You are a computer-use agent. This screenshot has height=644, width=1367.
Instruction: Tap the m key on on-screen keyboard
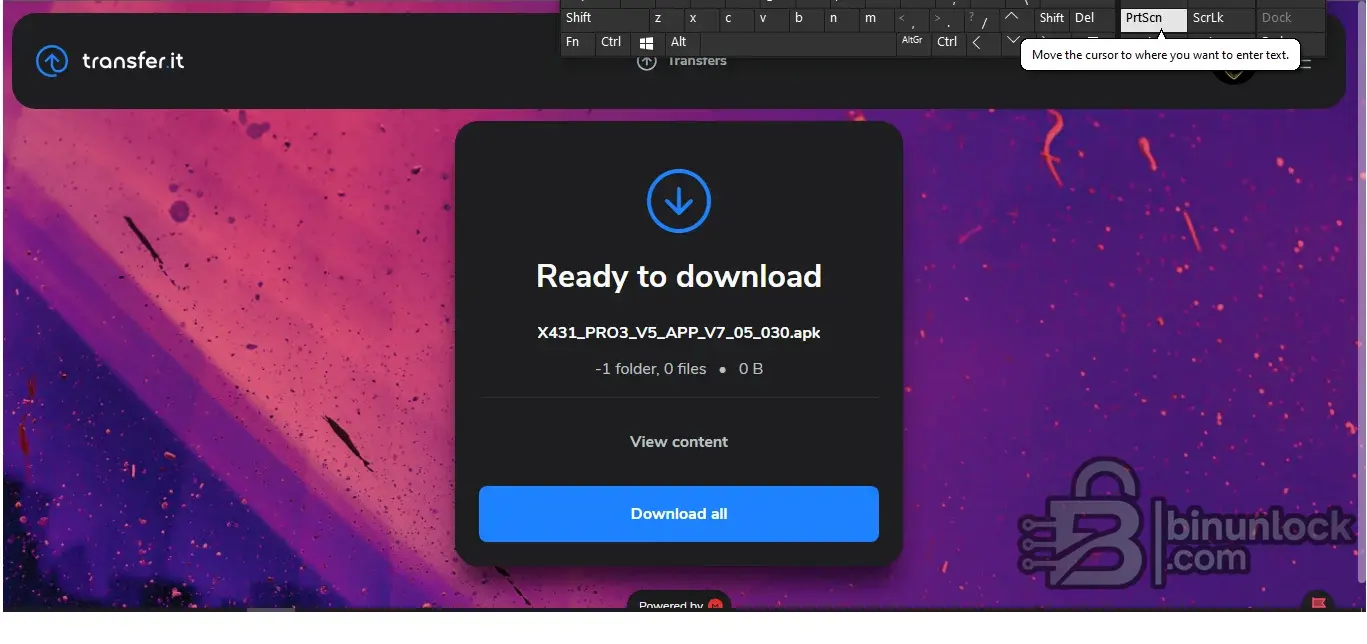[876, 19]
